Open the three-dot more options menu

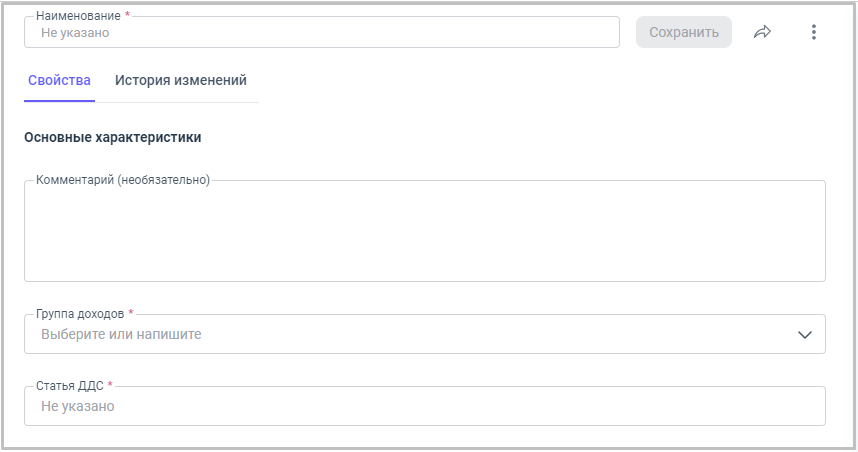click(x=813, y=32)
